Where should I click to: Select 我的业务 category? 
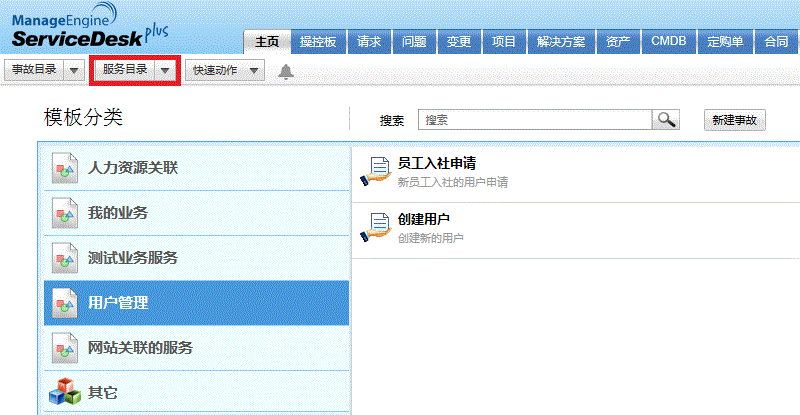point(196,213)
